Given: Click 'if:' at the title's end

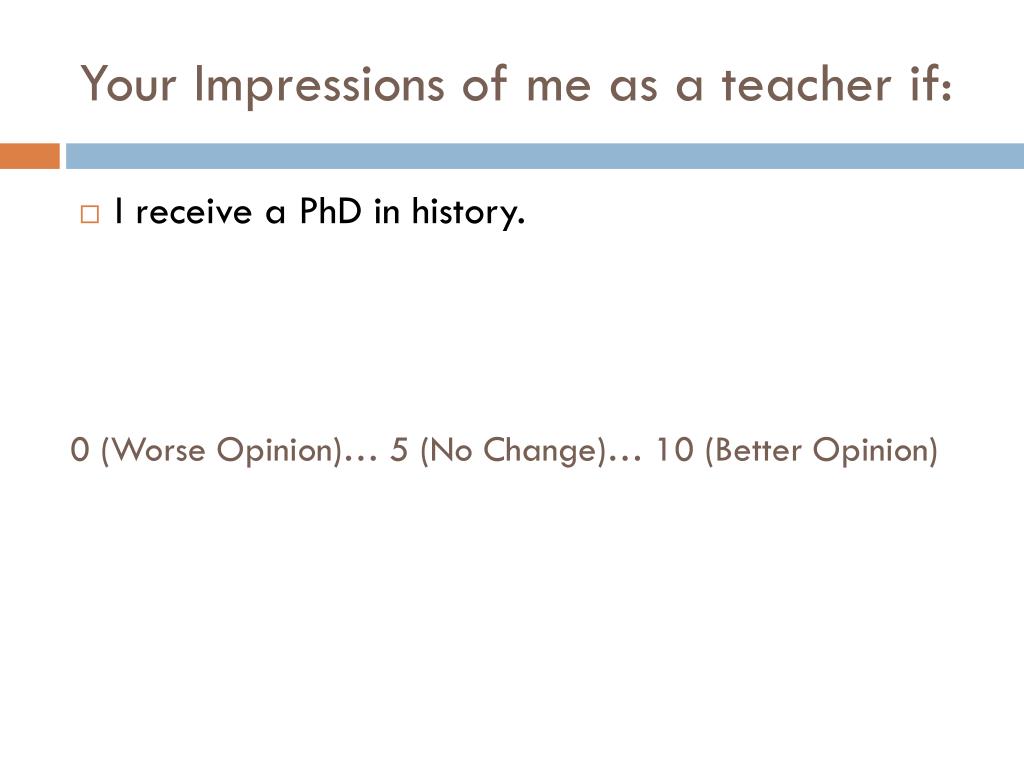Looking at the screenshot, I should 931,84.
